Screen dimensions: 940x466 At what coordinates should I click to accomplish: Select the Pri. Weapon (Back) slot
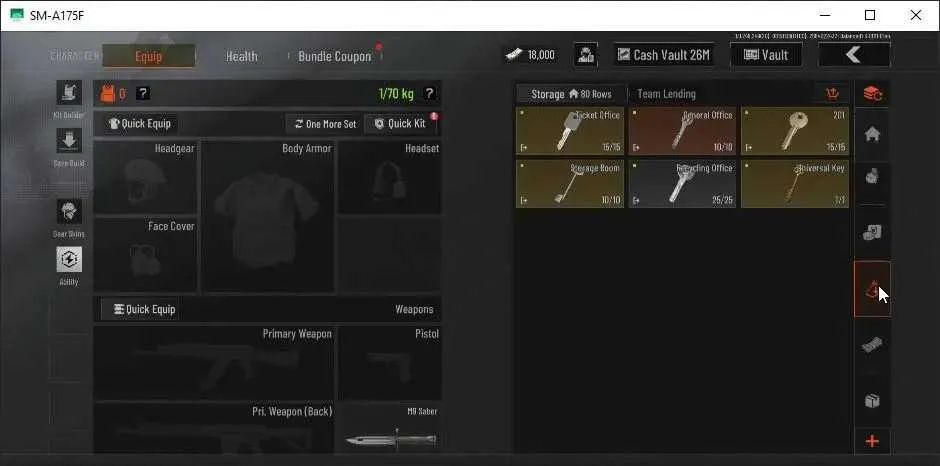tap(215, 428)
